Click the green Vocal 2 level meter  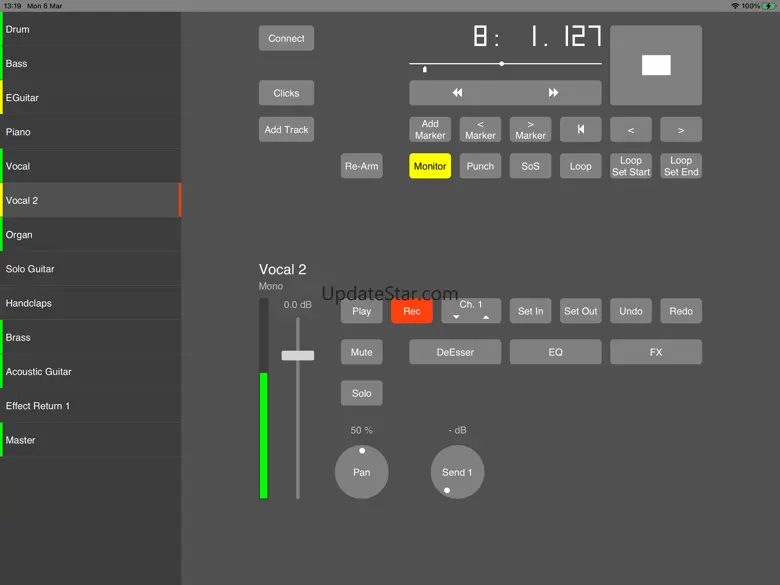pos(264,398)
